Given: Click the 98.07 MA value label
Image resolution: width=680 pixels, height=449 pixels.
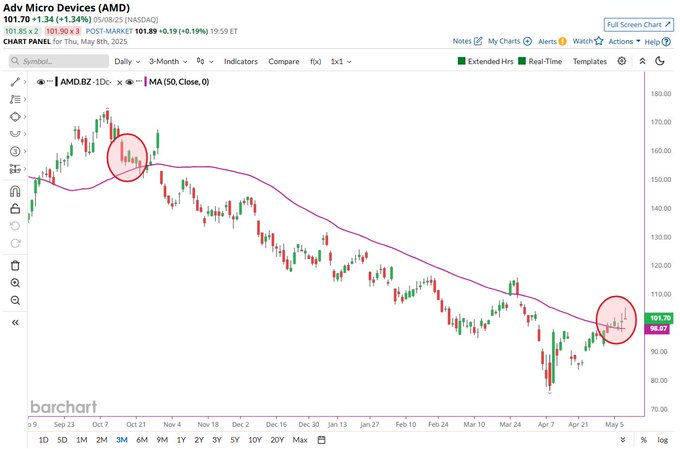Looking at the screenshot, I should point(658,328).
